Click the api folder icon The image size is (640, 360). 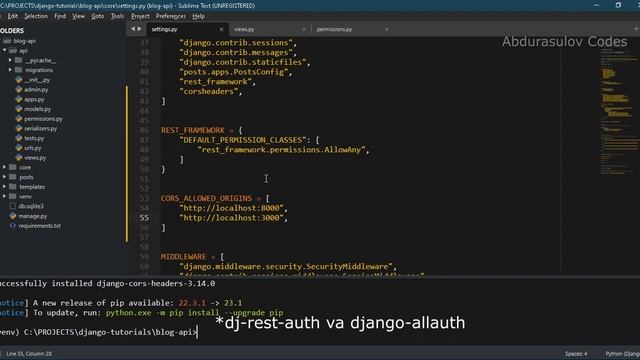point(13,51)
